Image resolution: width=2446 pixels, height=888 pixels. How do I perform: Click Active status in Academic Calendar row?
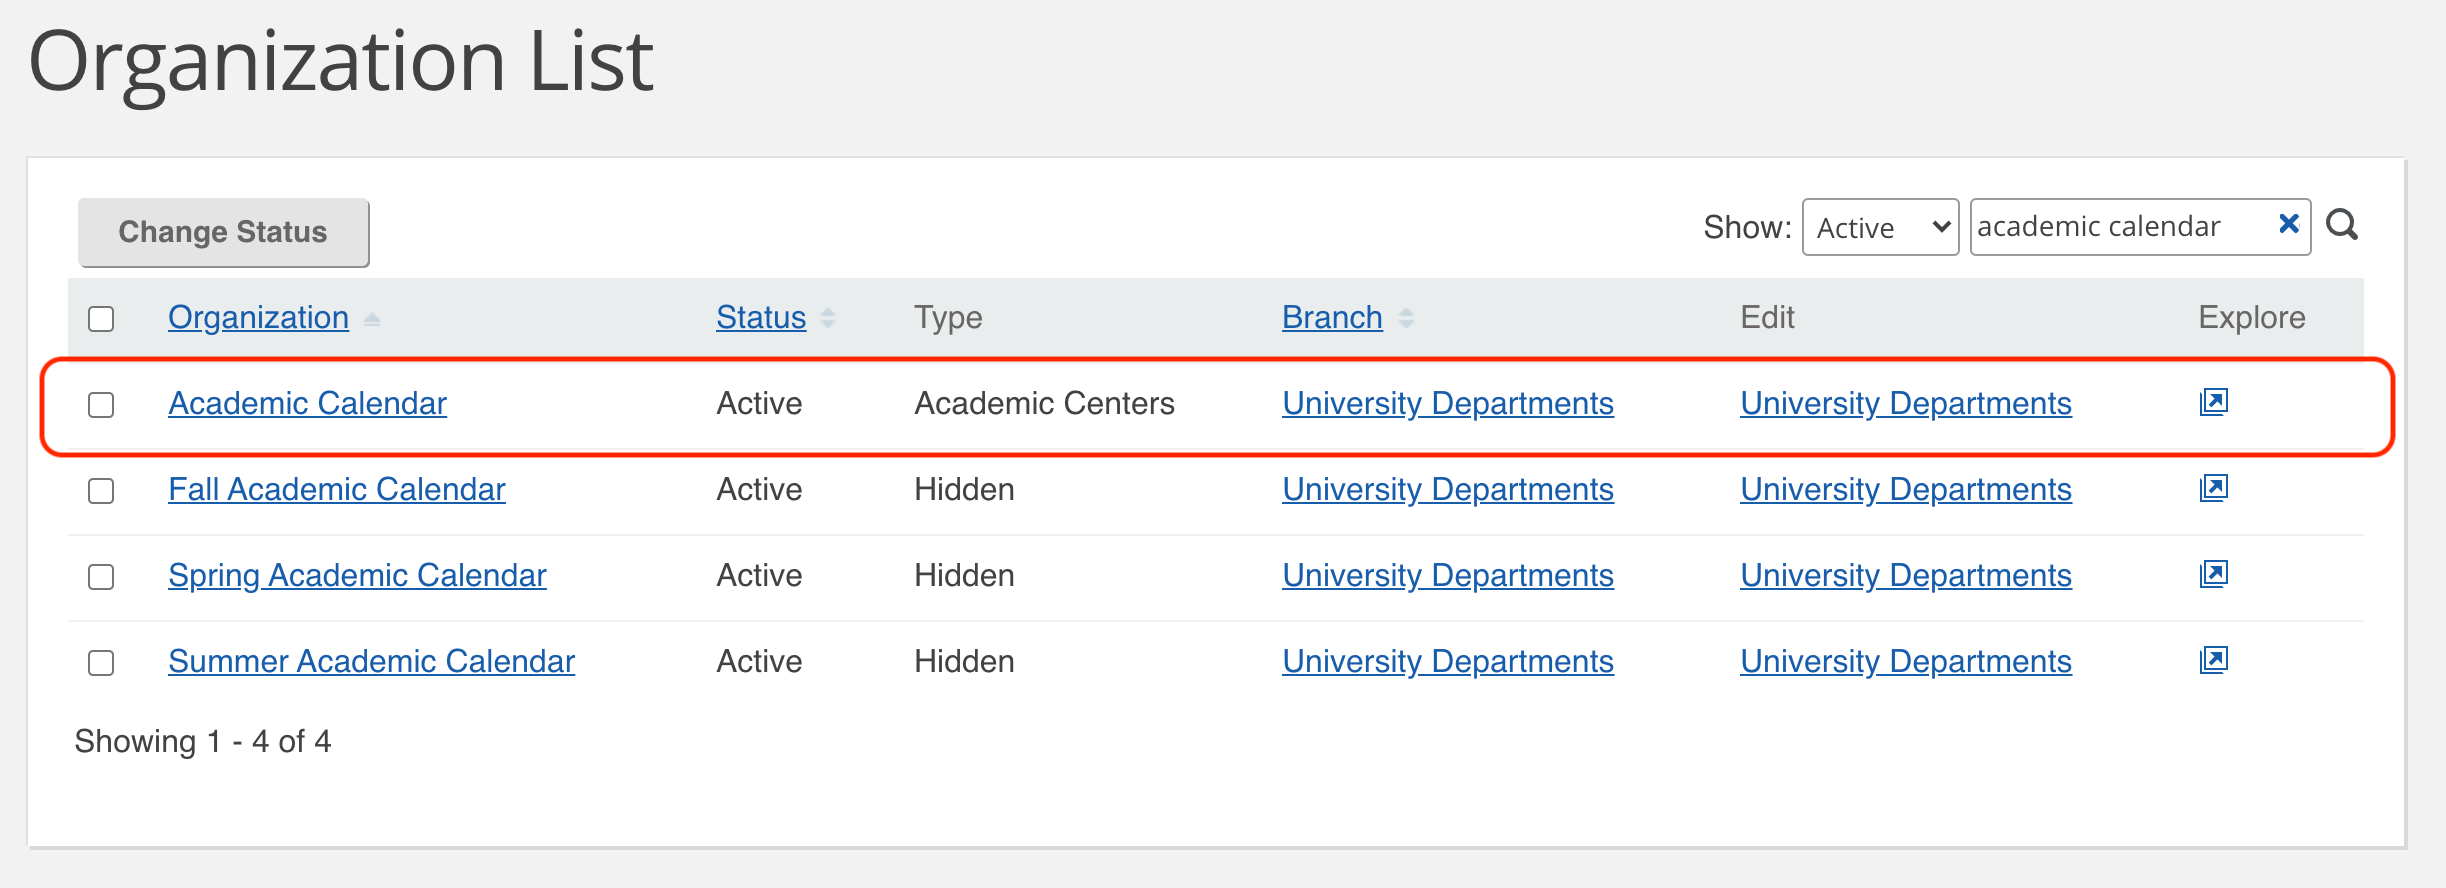[759, 403]
